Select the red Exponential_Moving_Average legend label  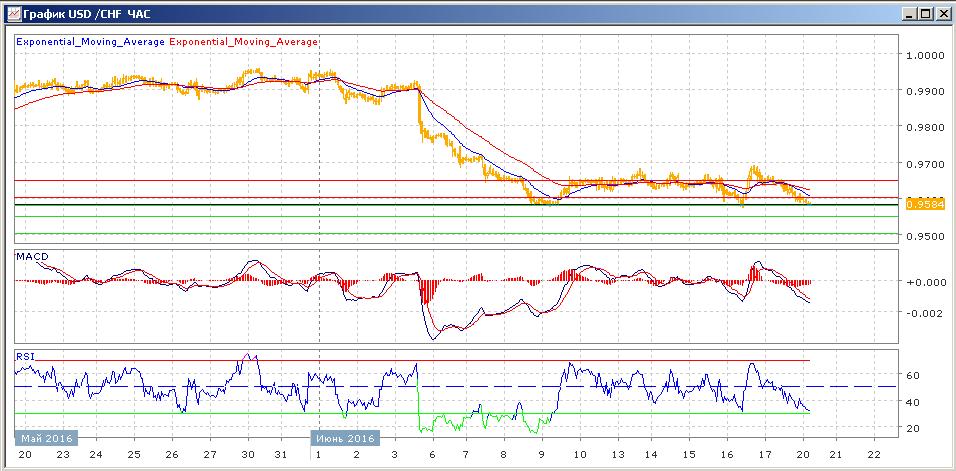click(244, 42)
